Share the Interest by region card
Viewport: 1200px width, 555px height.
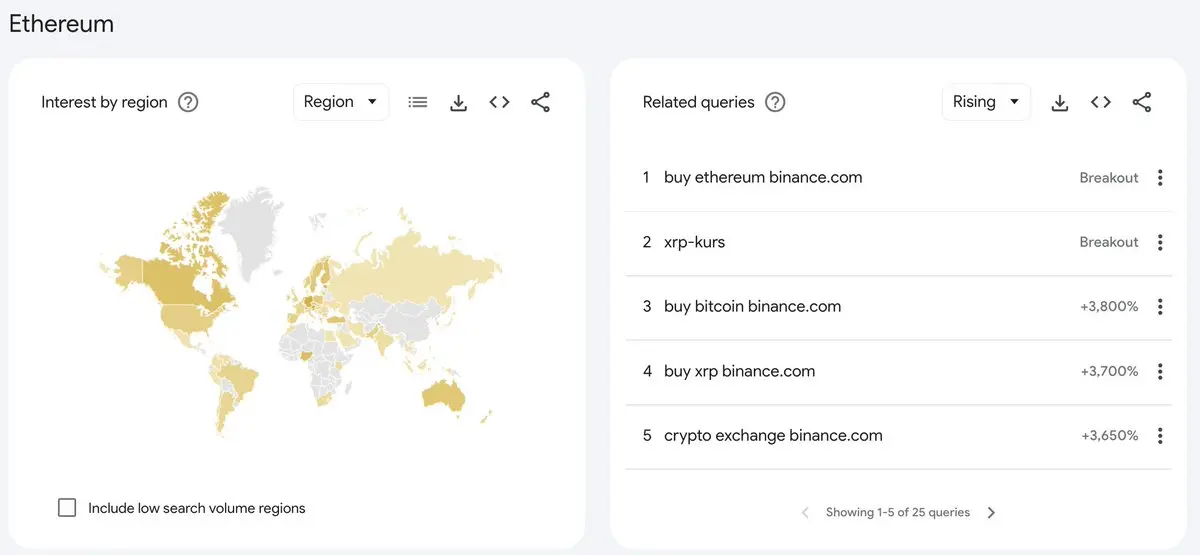click(x=541, y=102)
